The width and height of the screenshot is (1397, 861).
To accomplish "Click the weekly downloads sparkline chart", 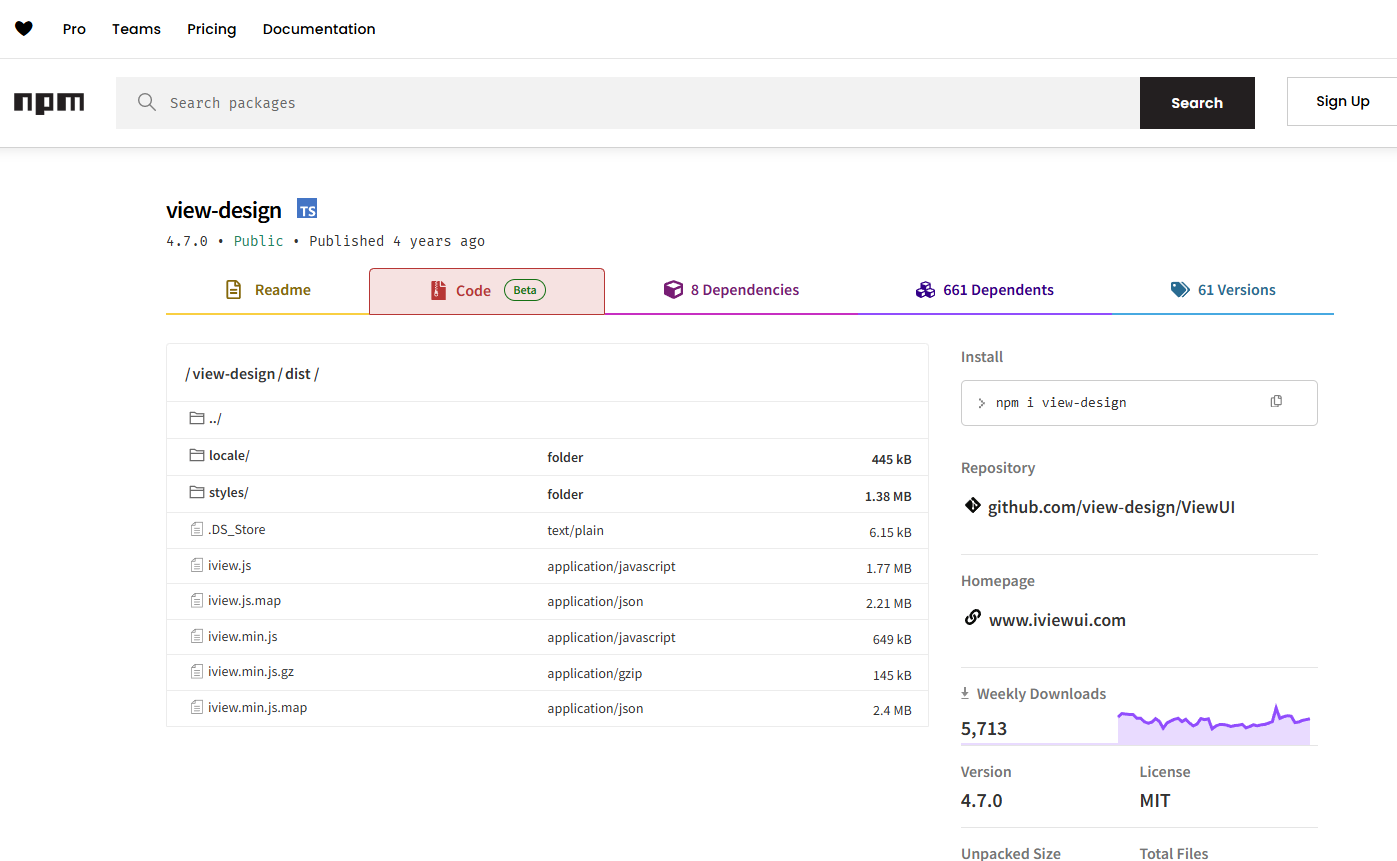I will coord(1213,725).
